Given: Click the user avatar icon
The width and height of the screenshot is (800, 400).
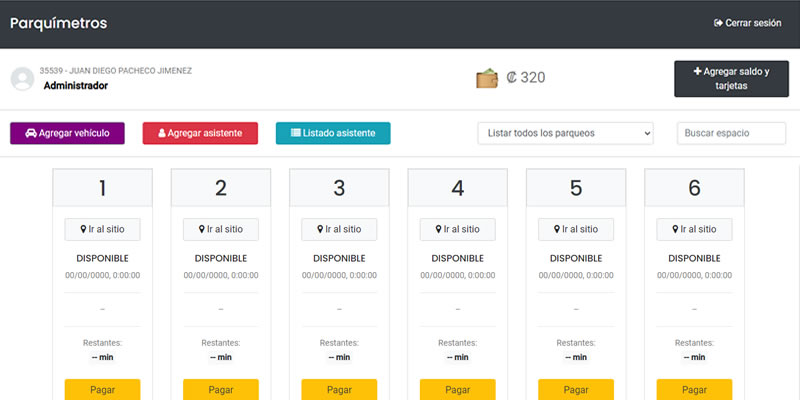Looking at the screenshot, I should click(21, 78).
